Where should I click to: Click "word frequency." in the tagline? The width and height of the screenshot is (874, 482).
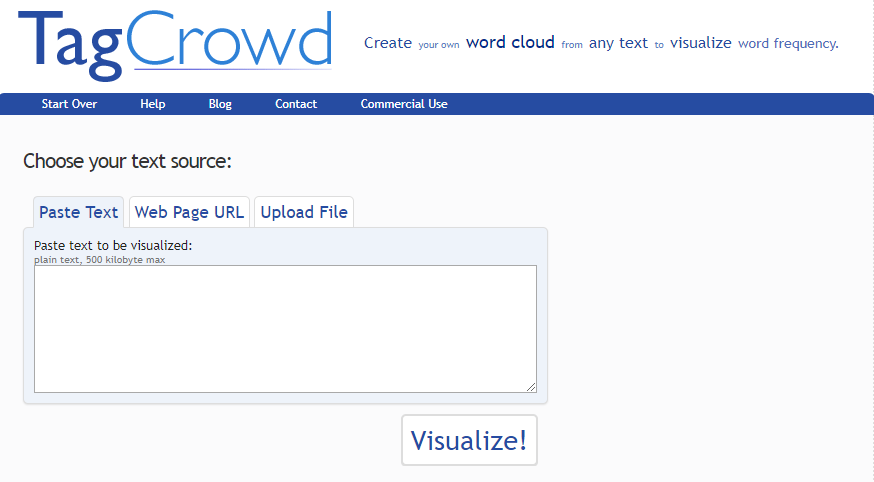[788, 43]
